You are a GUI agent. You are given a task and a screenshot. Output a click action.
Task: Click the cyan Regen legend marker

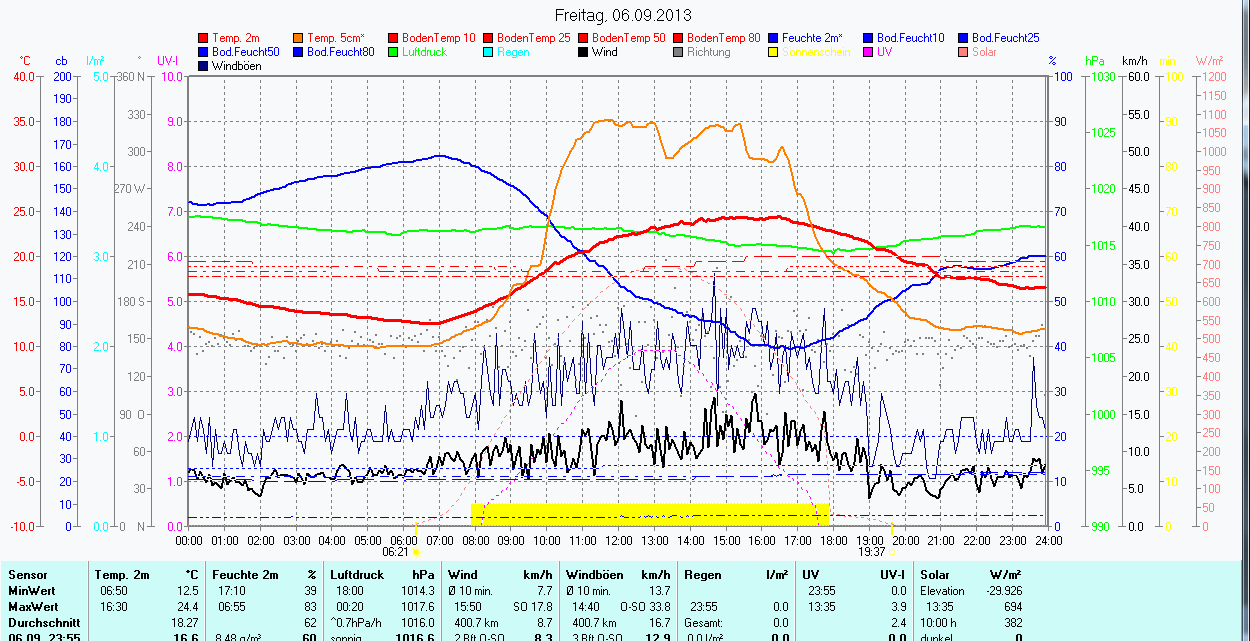coord(489,52)
